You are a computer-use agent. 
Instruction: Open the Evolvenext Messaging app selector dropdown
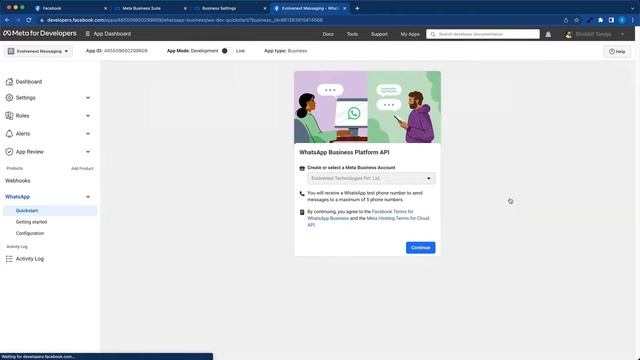point(38,51)
